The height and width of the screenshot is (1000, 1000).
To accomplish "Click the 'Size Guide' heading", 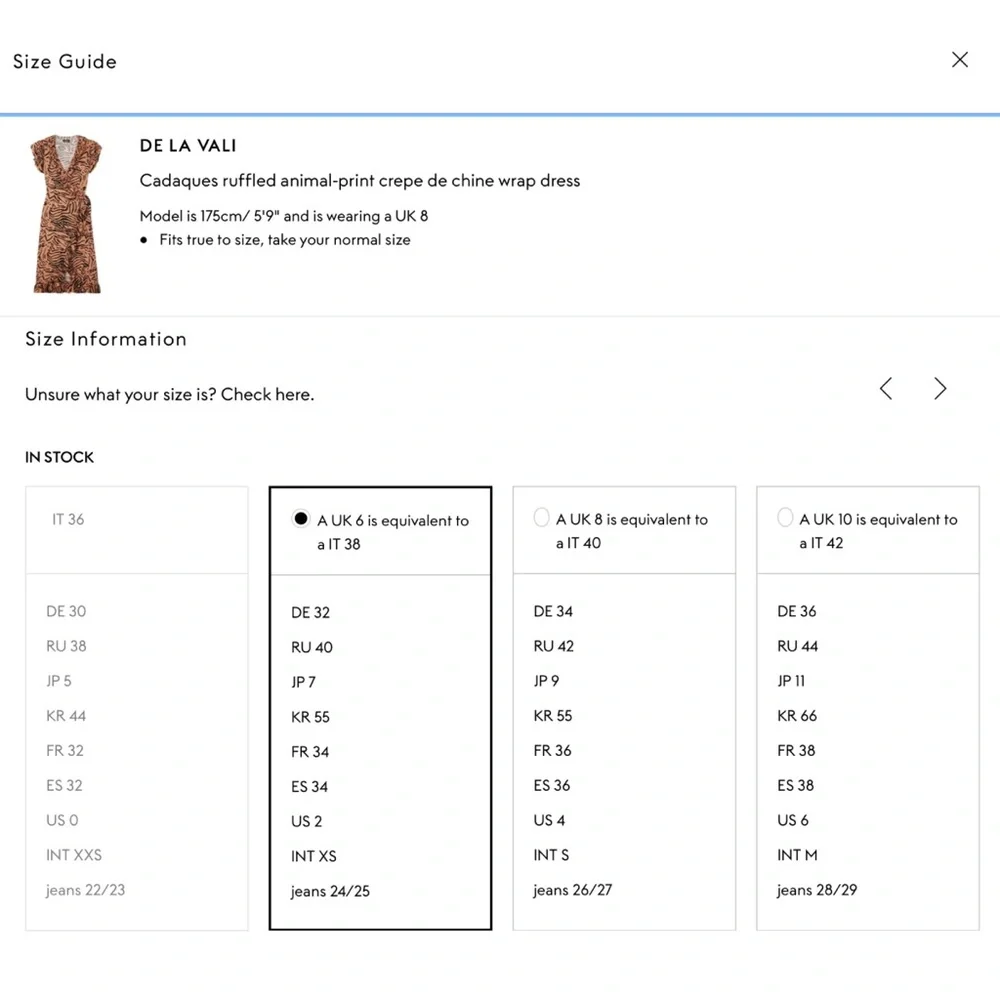I will point(65,61).
